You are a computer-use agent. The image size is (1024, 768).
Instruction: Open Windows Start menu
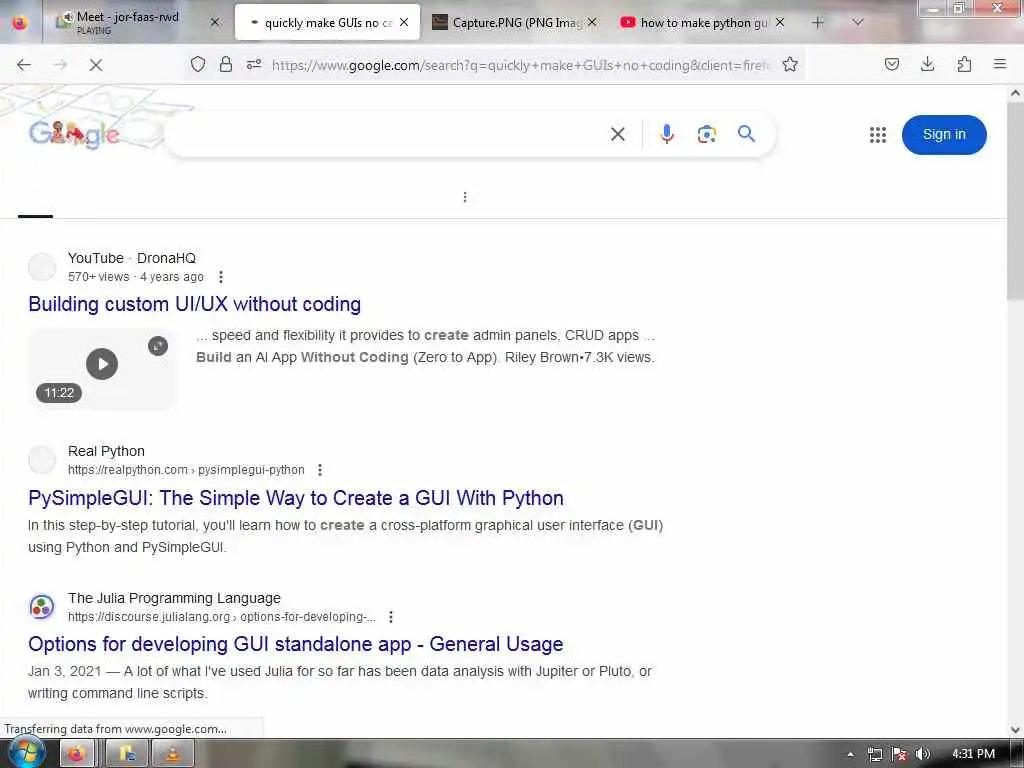pos(25,753)
